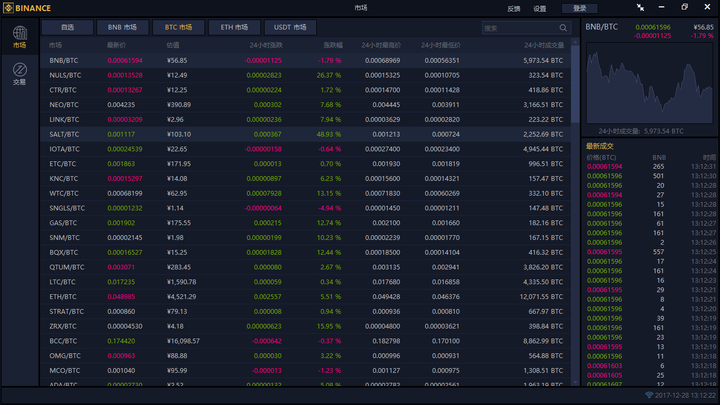Click the shrink window arrows icon
720x405 pixels.
coord(640,7)
